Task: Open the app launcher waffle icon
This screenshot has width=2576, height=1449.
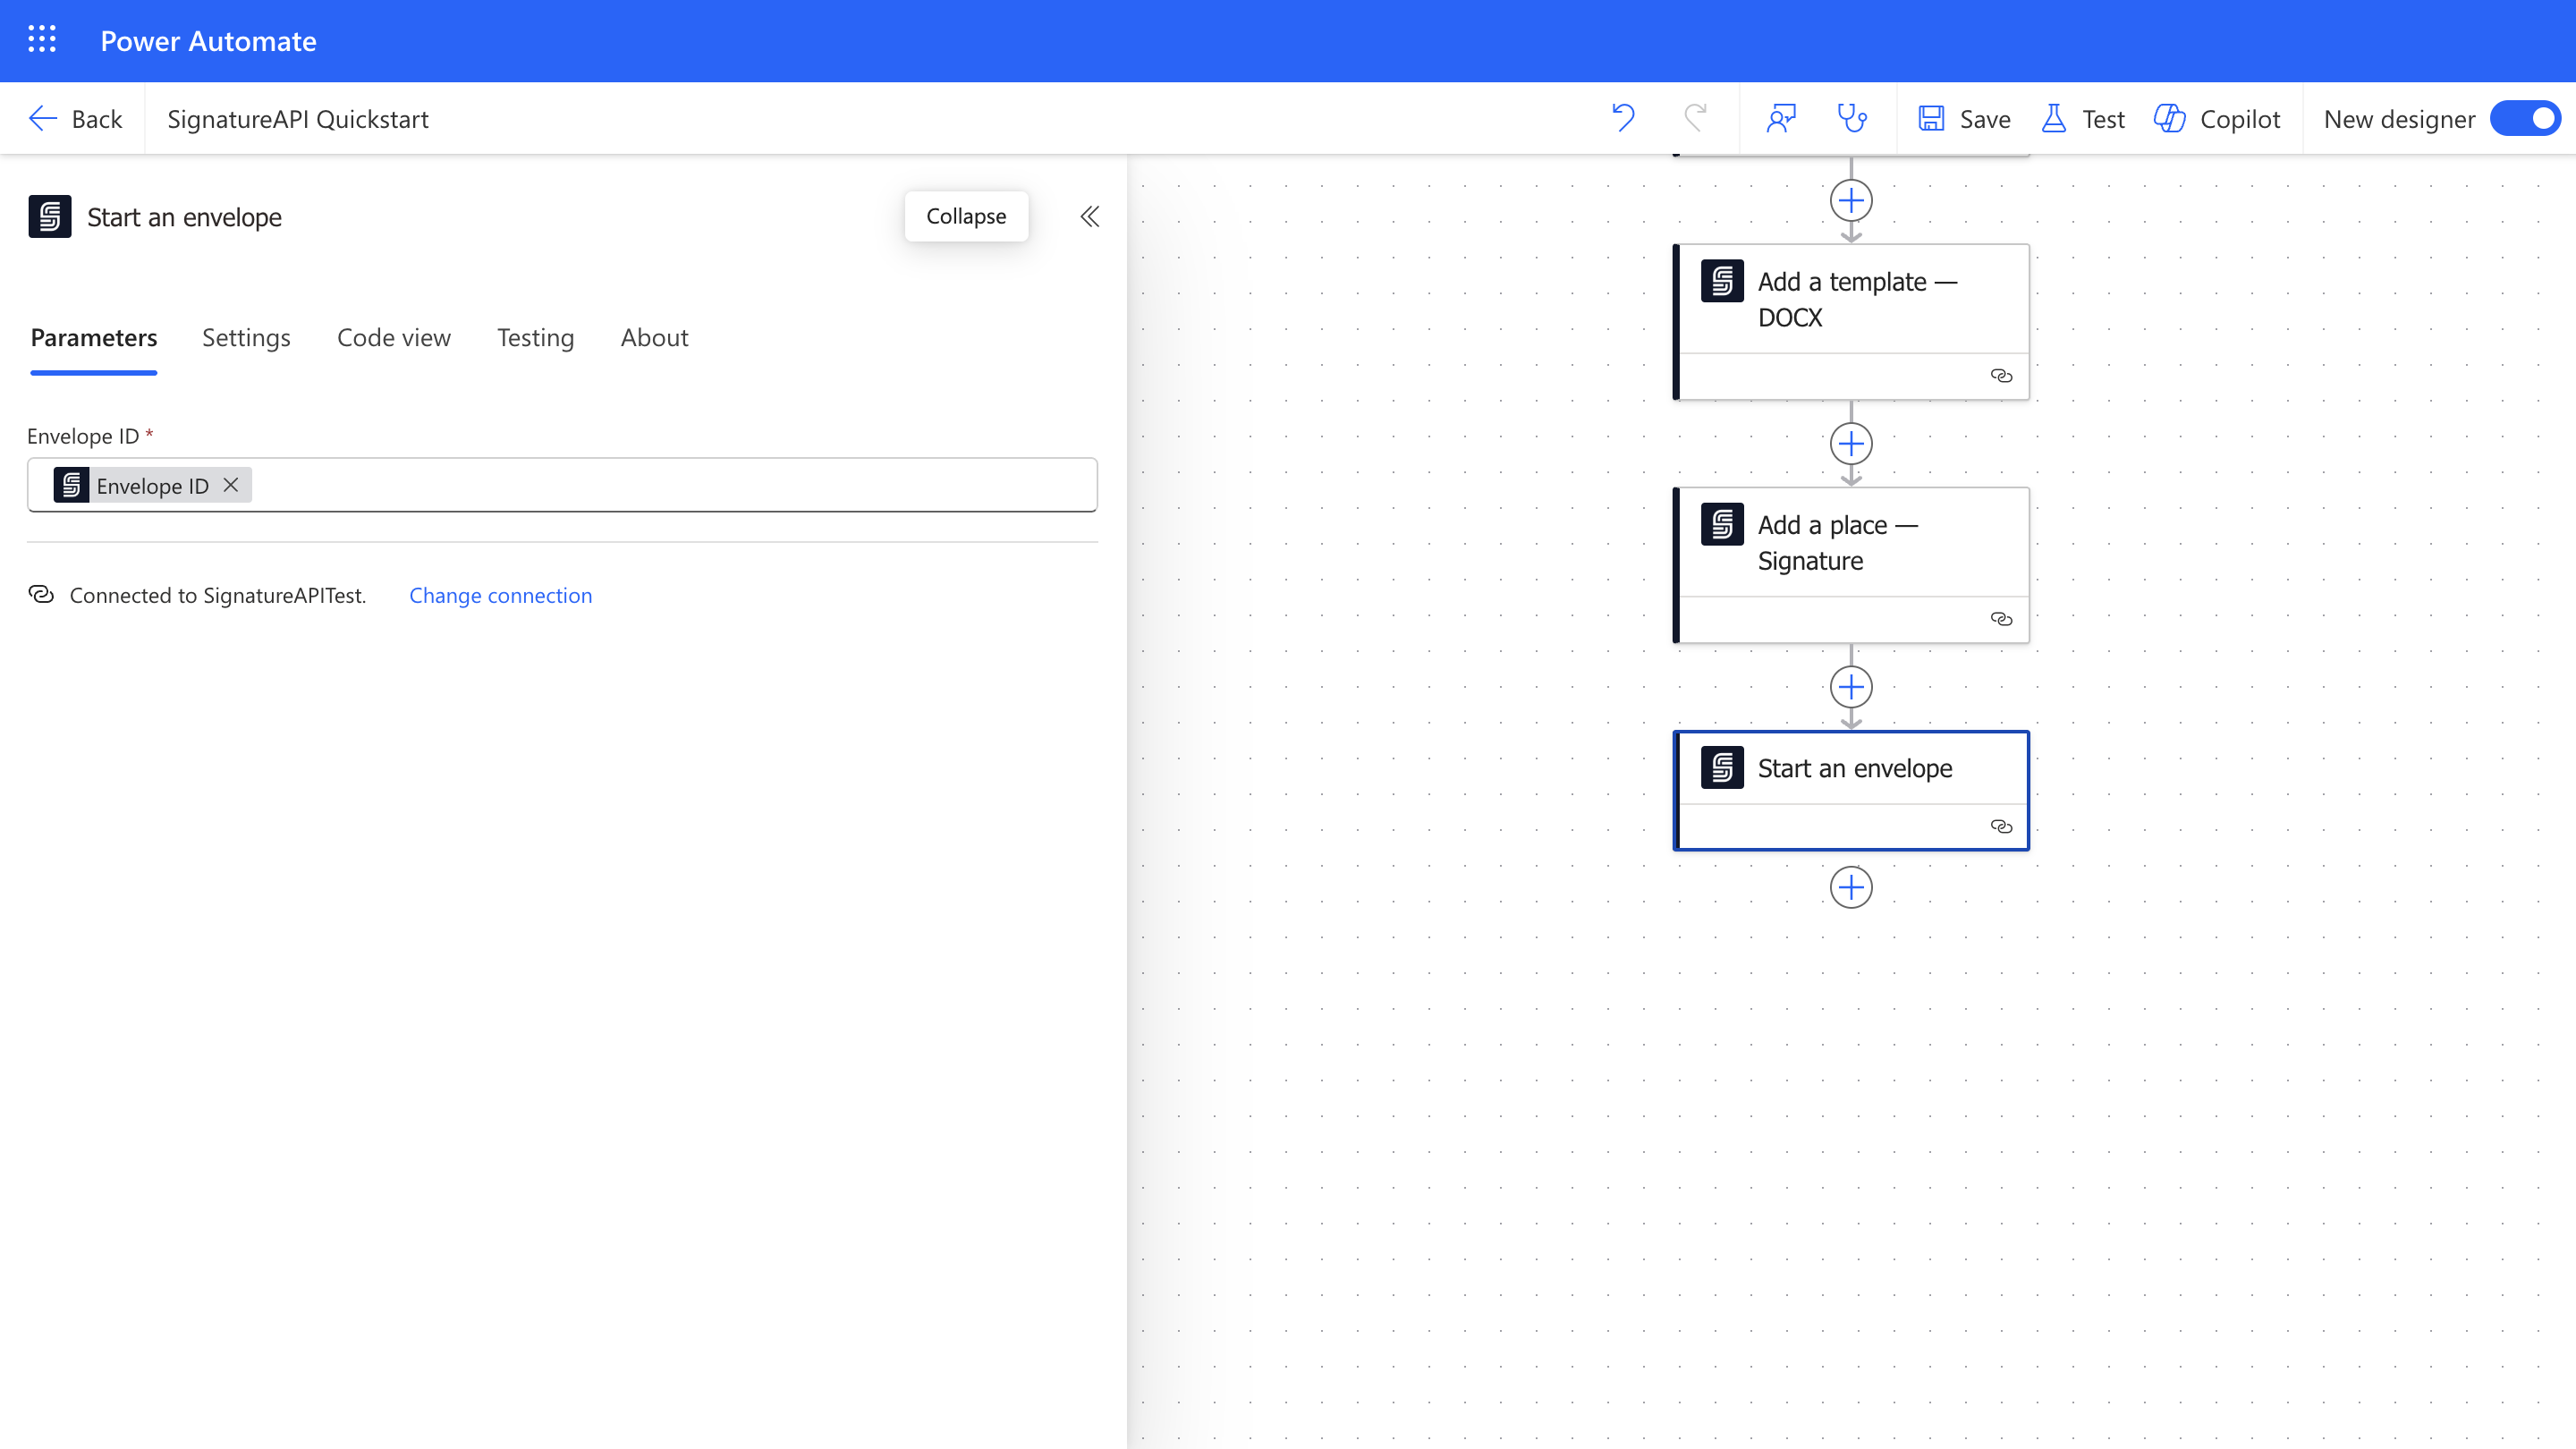Action: tap(41, 40)
